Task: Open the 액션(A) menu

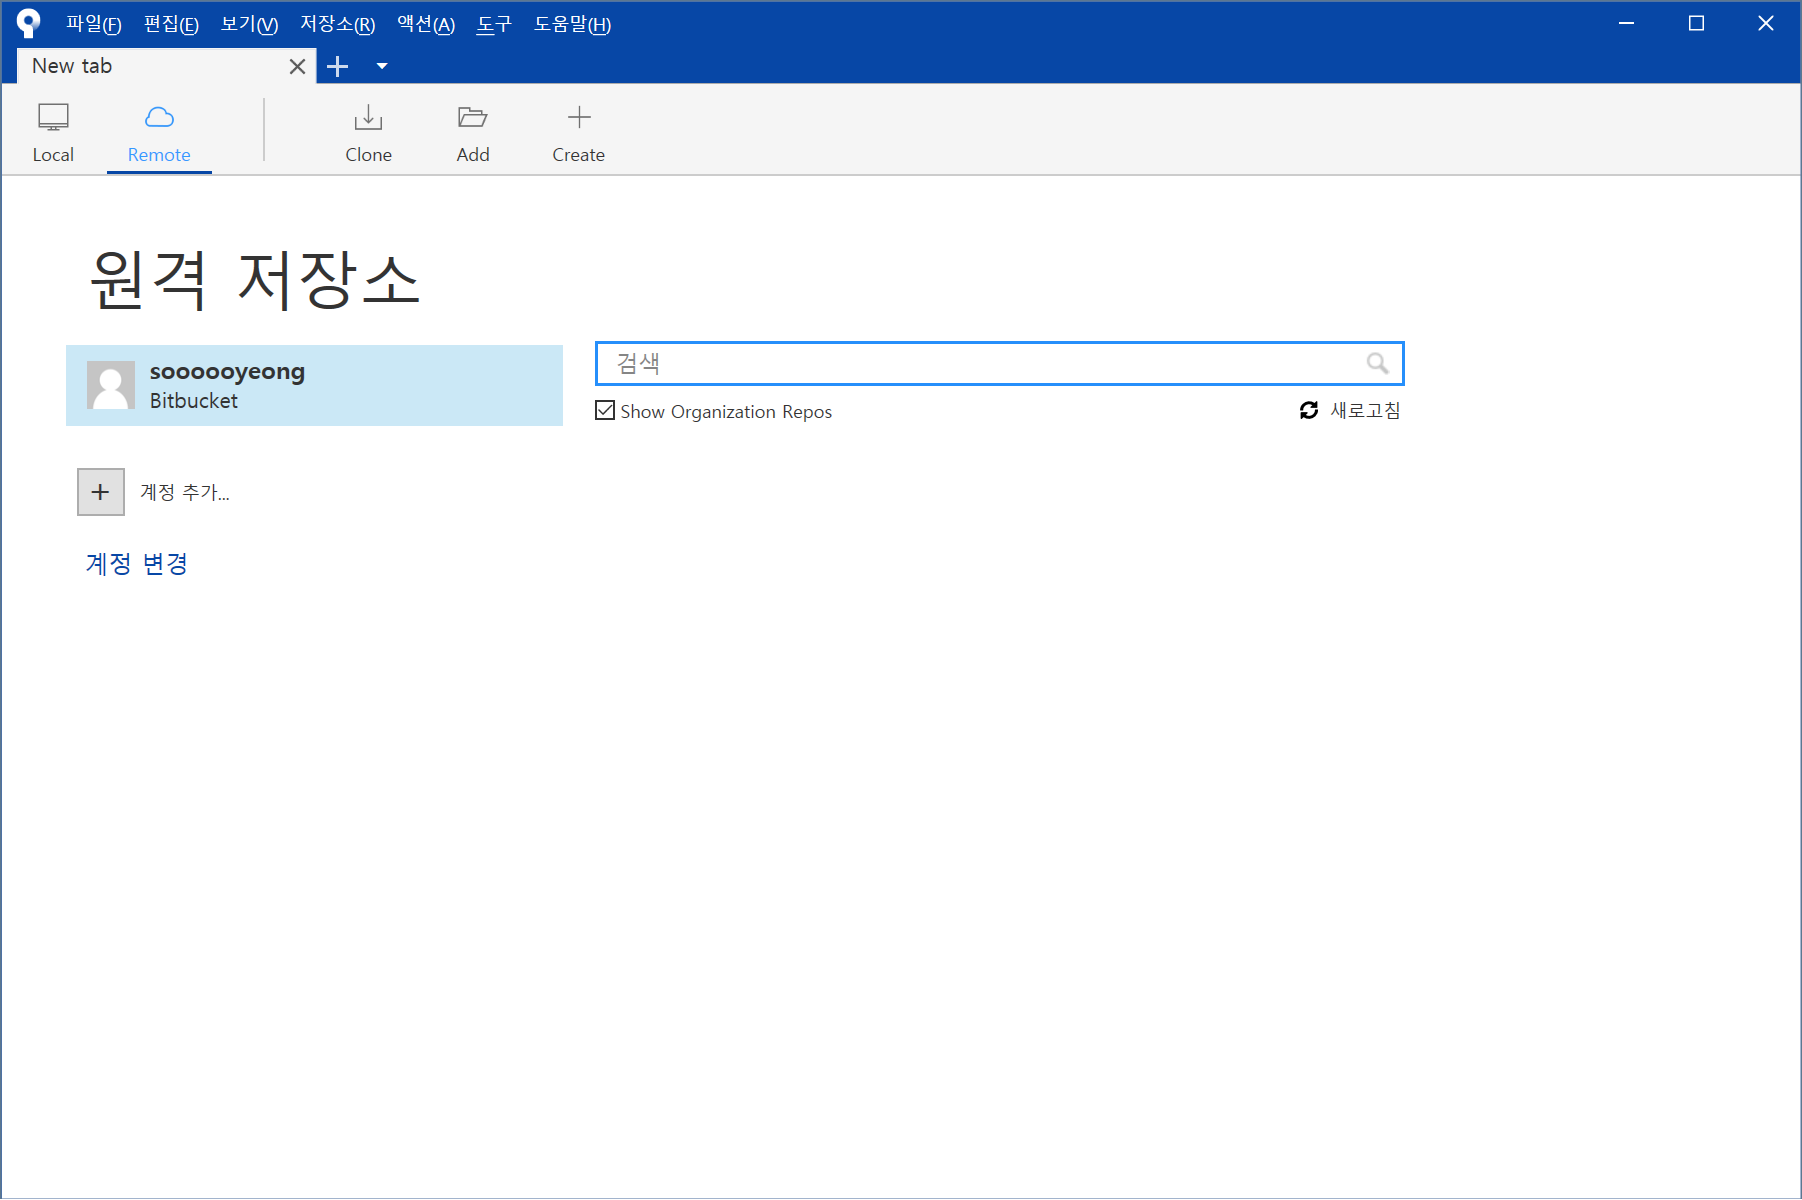Action: [426, 24]
